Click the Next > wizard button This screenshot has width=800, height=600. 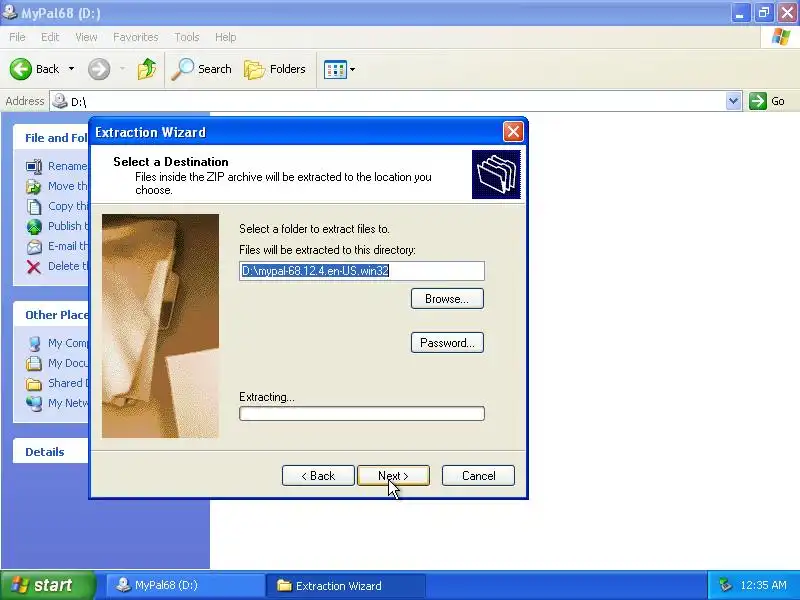click(393, 476)
